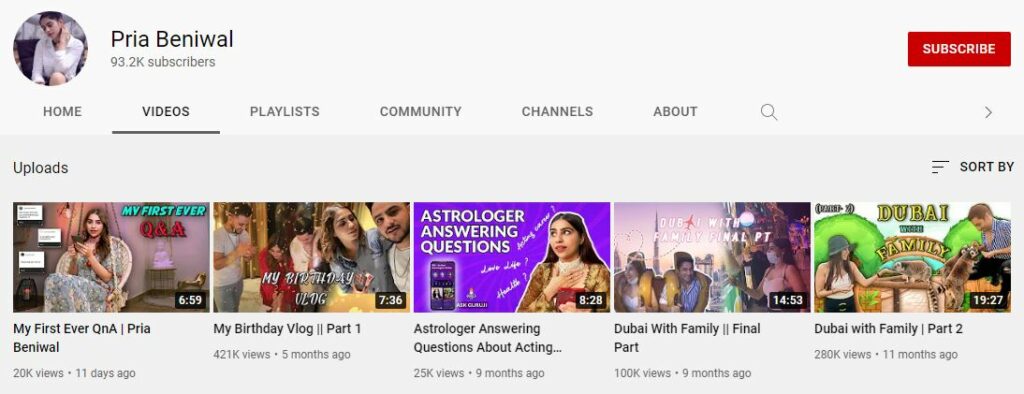Click the 14:53 duration badge
Image resolution: width=1024 pixels, height=394 pixels.
pyautogui.click(x=788, y=301)
